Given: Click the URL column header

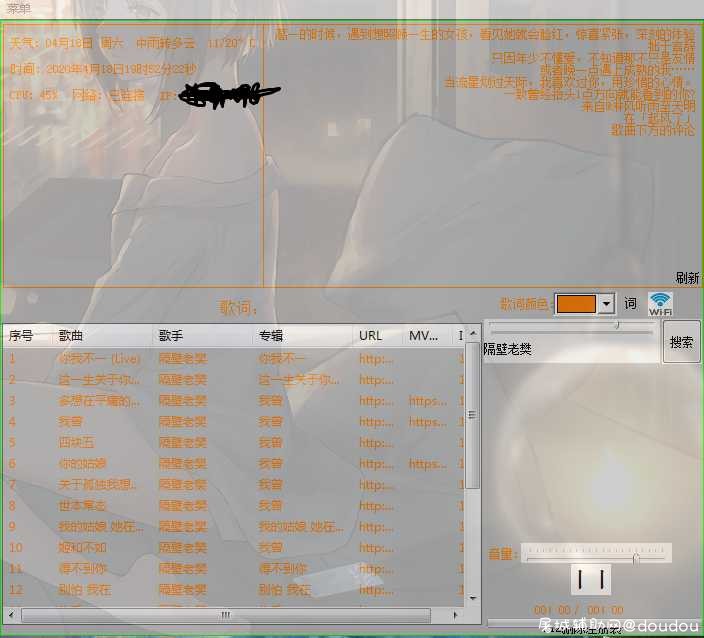Looking at the screenshot, I should click(378, 335).
